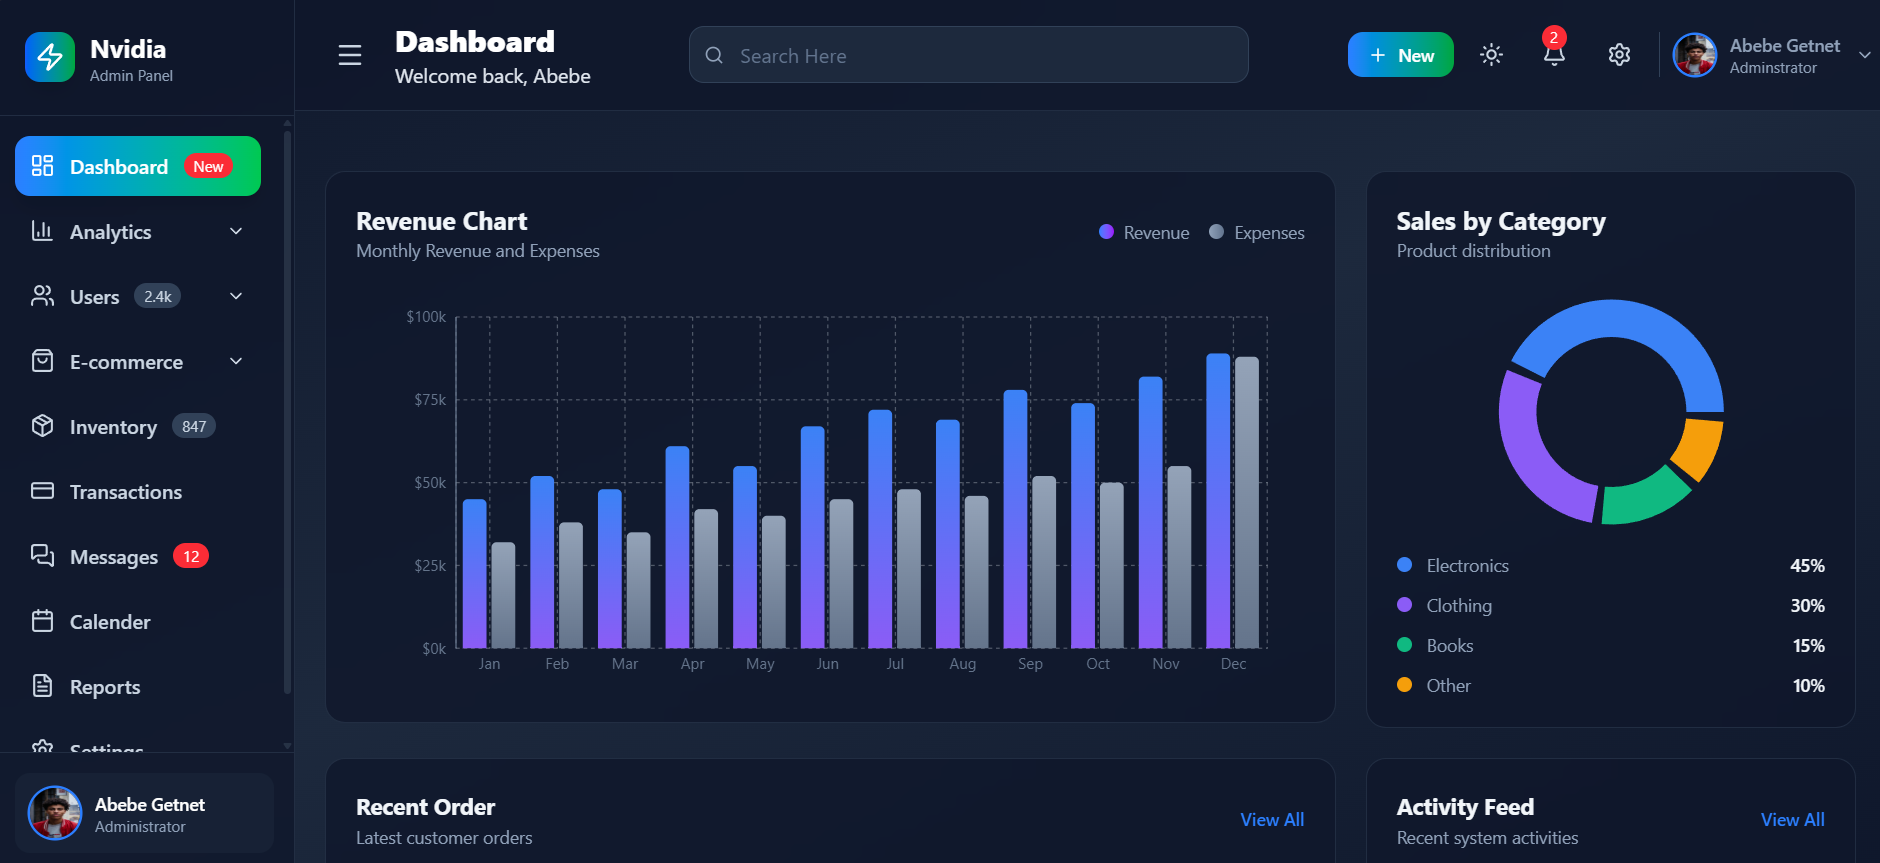Image resolution: width=1880 pixels, height=863 pixels.
Task: Click the Messages chat bubbles icon
Action: pyautogui.click(x=42, y=556)
